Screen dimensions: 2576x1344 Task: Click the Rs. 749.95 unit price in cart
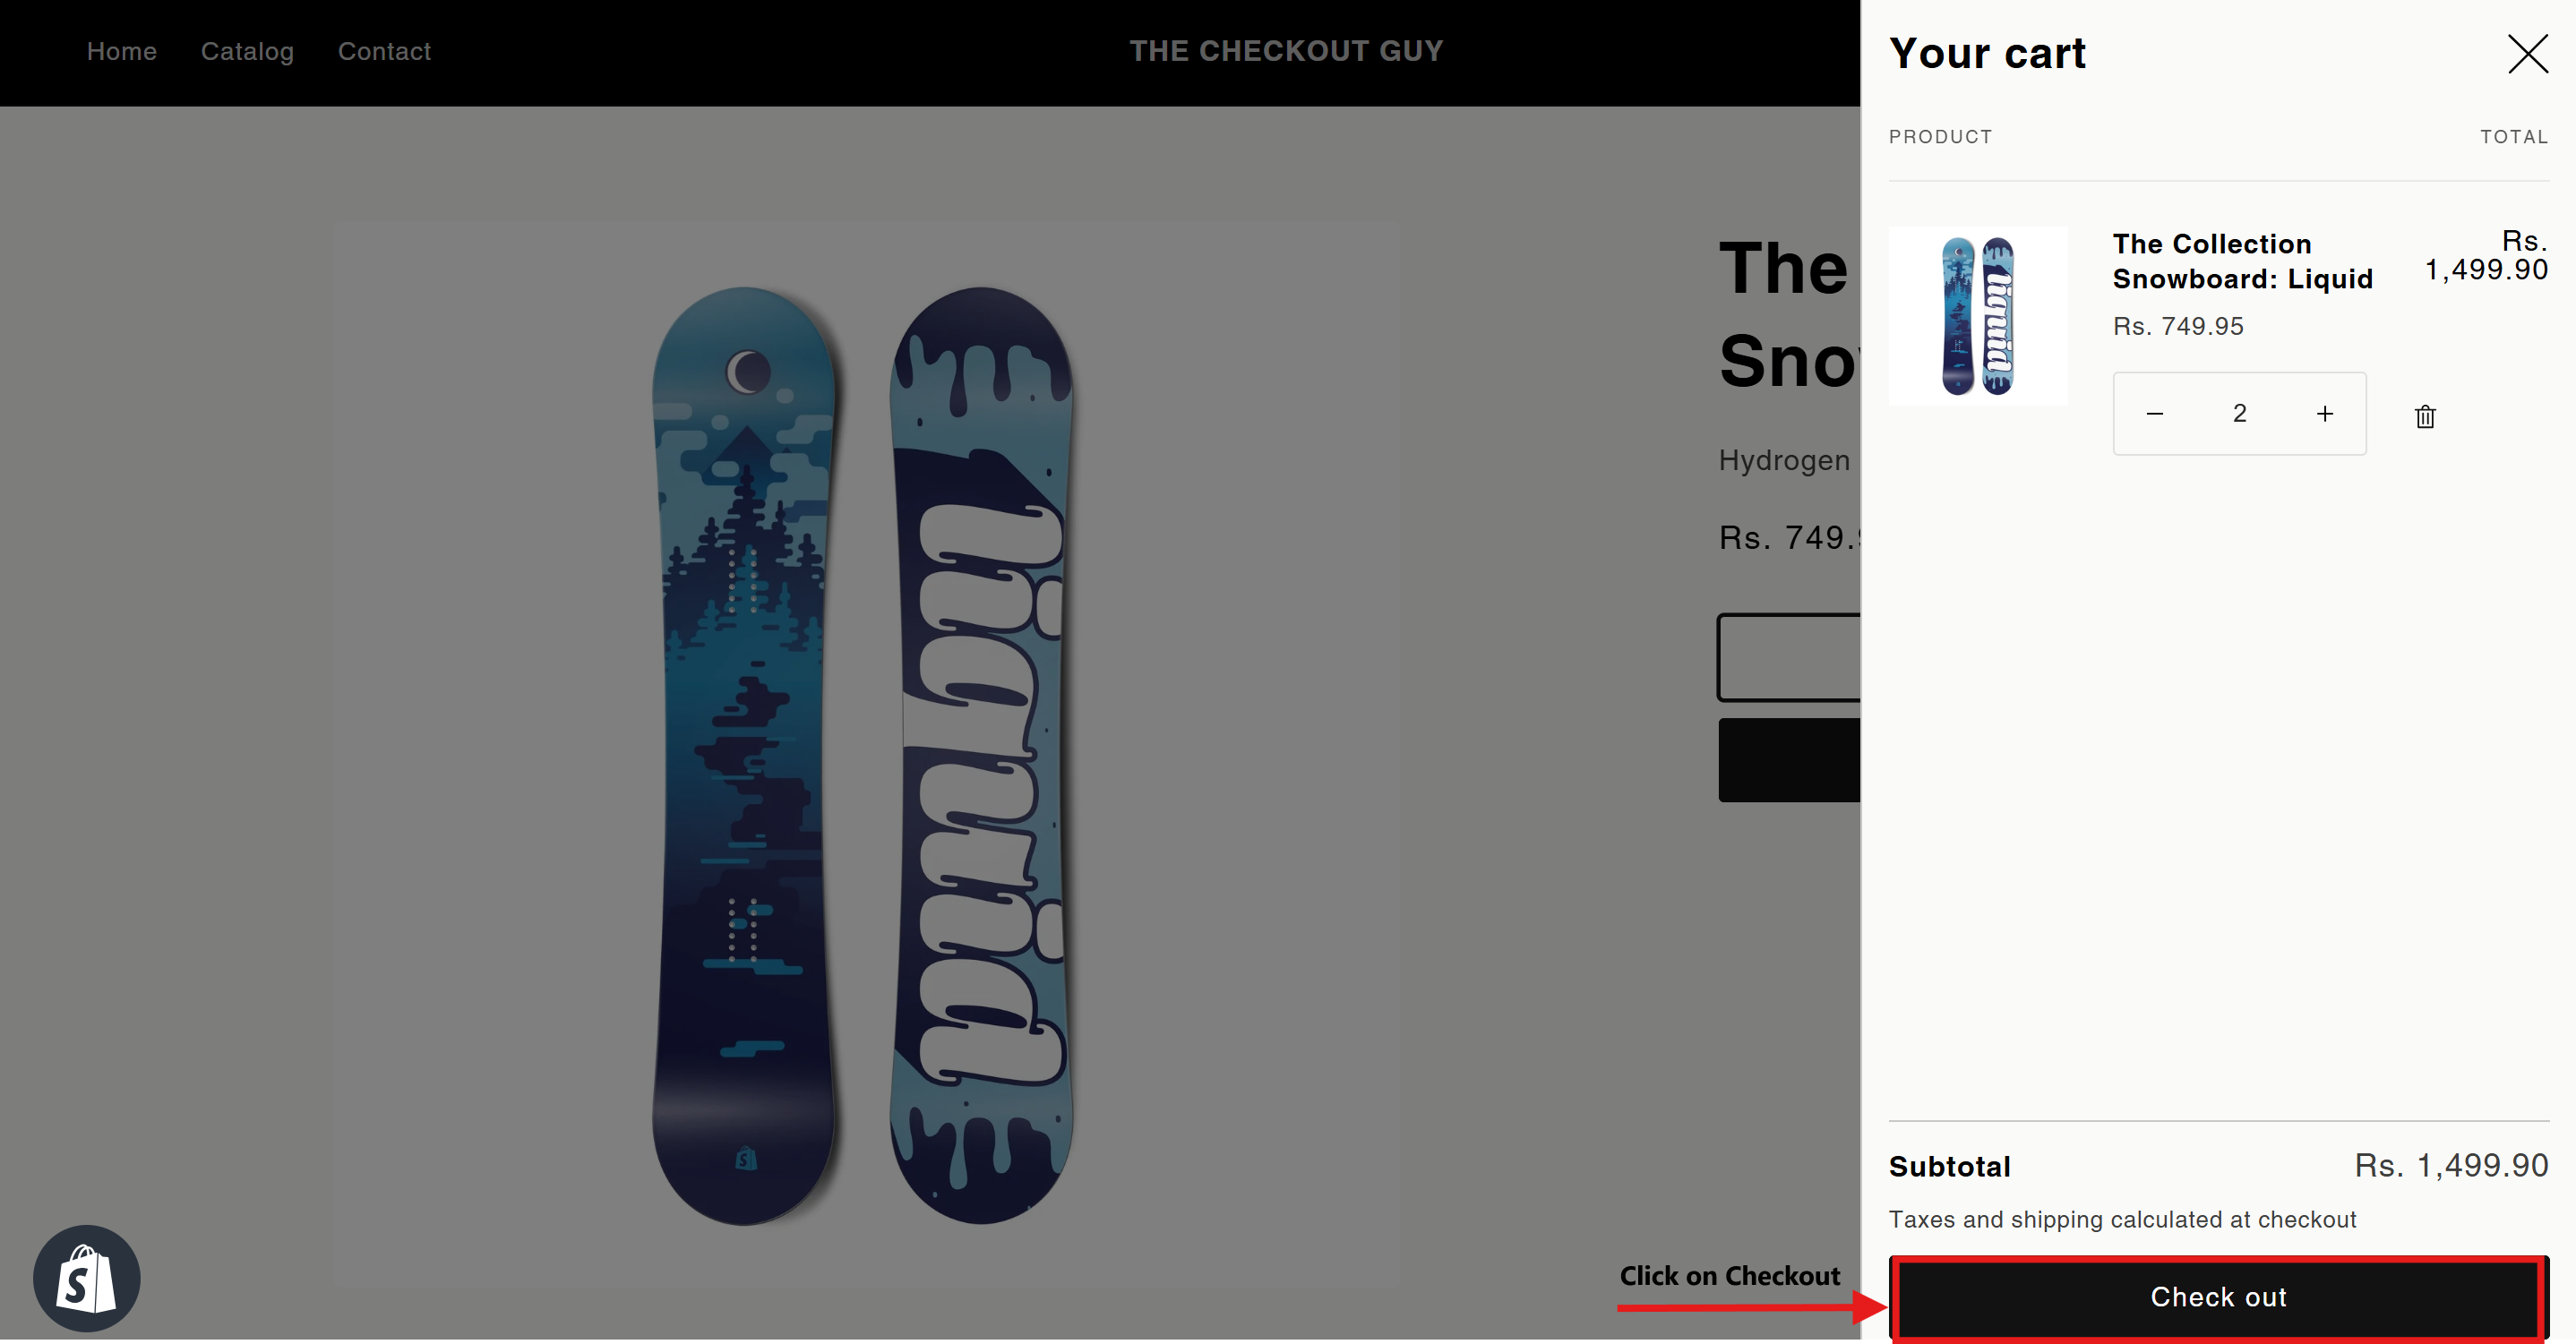point(2178,326)
